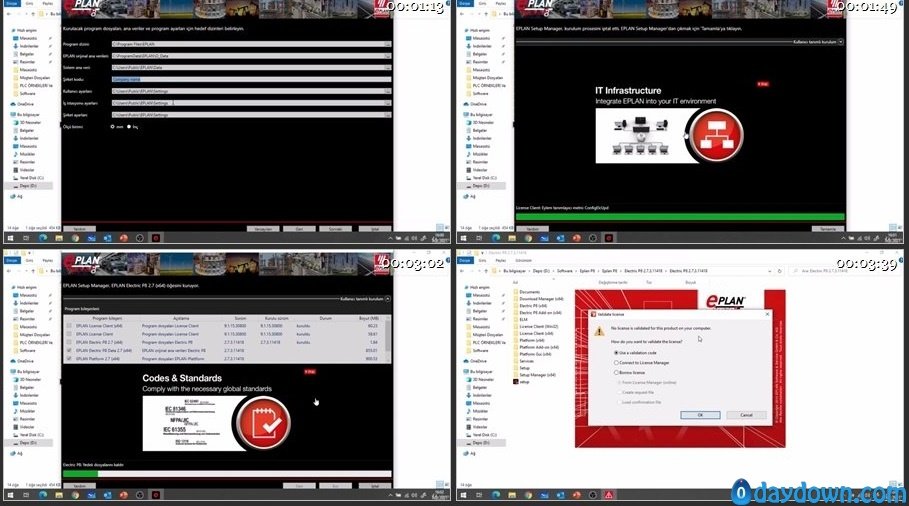909x506 pixels.
Task: Click 'Program bileşeni' column header in components table
Action: 108,318
